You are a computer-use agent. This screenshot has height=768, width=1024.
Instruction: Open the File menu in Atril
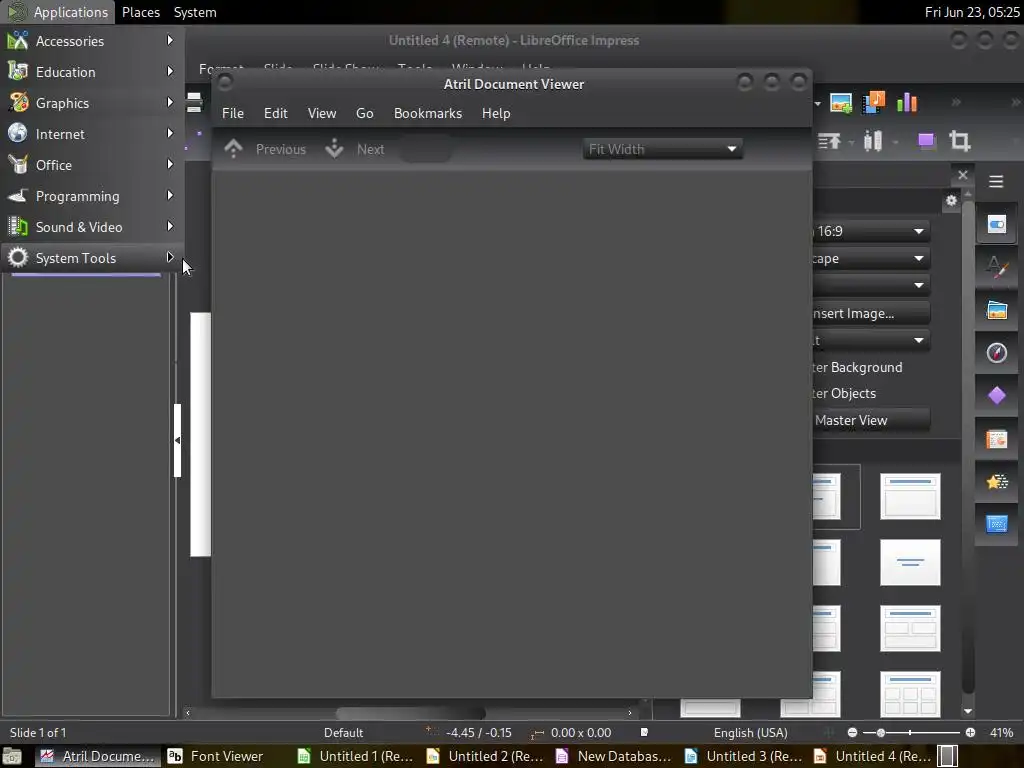[232, 113]
